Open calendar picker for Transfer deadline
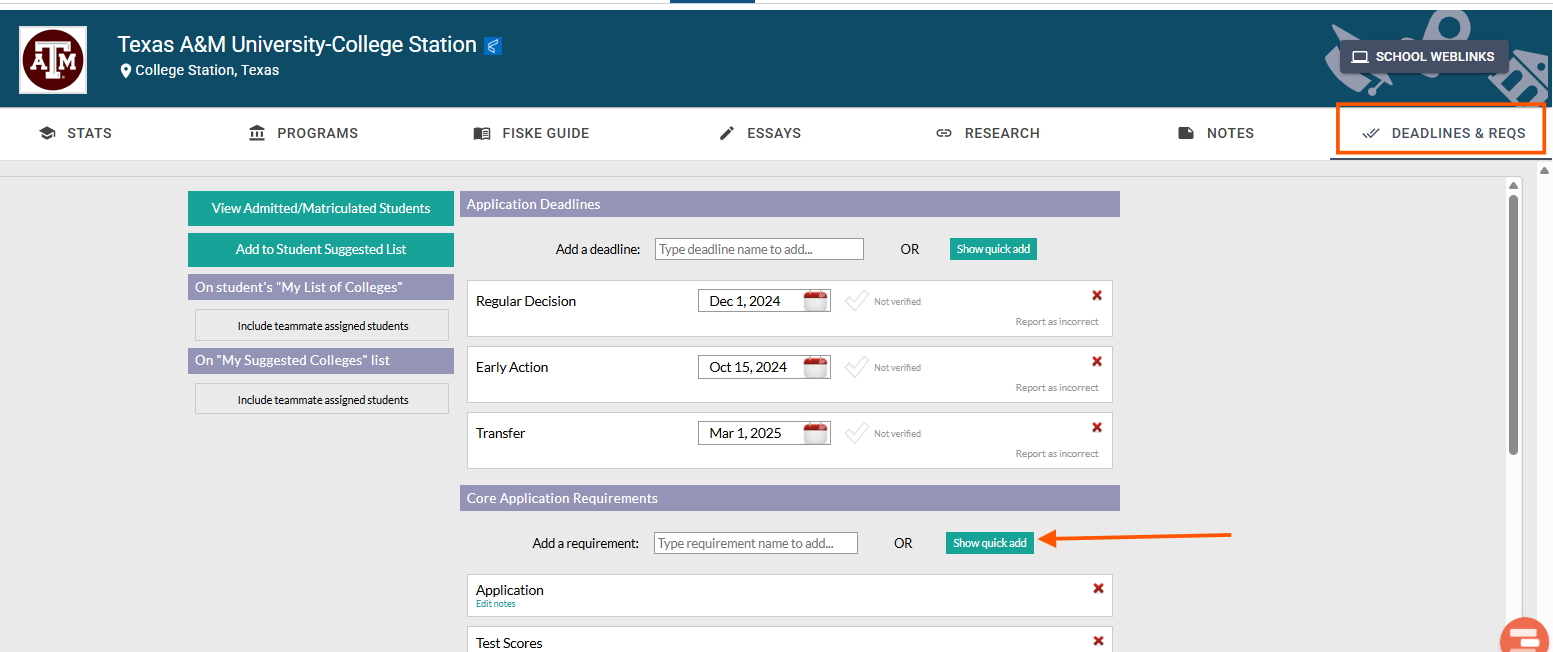Screen dimensions: 1553x652 pyautogui.click(x=817, y=432)
